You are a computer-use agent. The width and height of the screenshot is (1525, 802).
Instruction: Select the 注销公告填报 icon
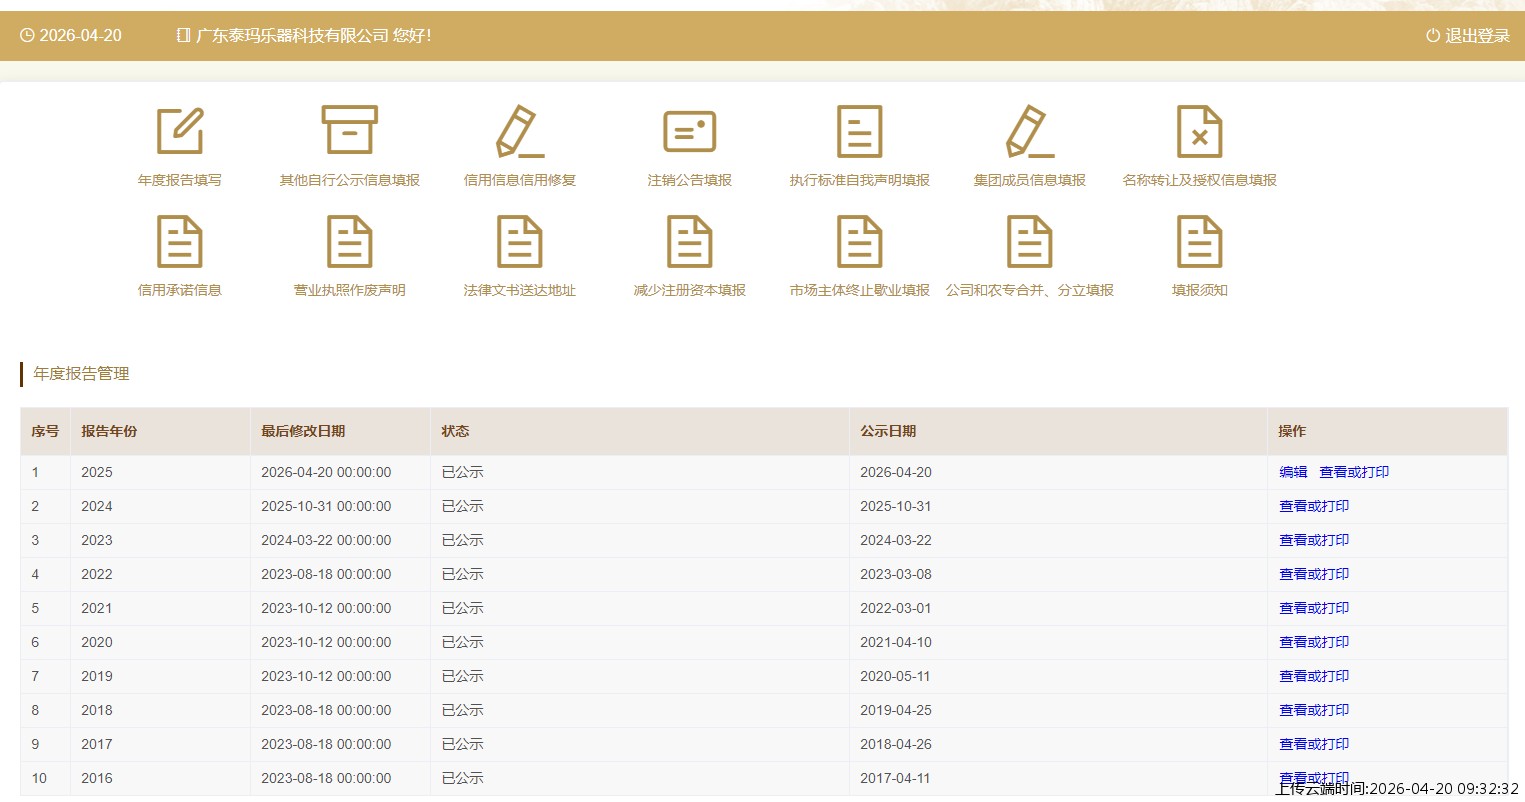tap(689, 132)
